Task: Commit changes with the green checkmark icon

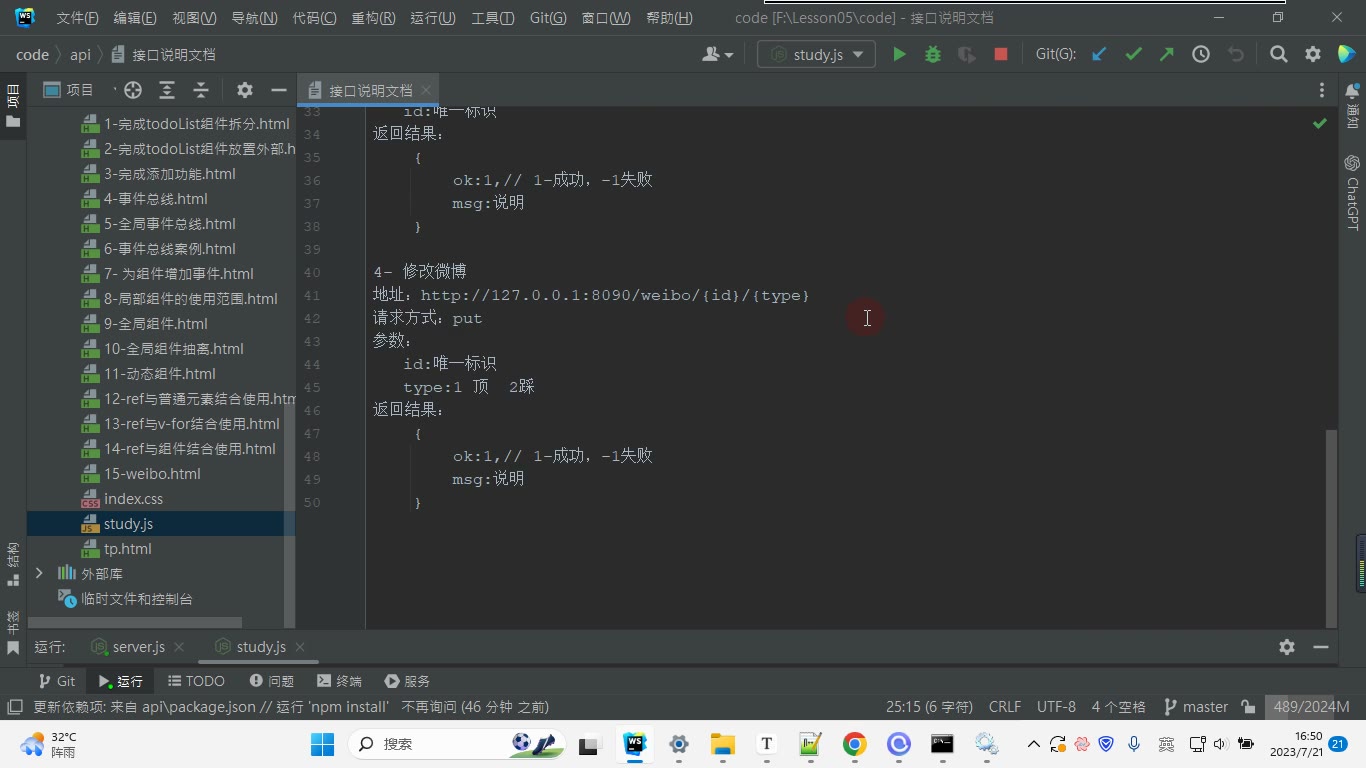Action: [x=1133, y=55]
